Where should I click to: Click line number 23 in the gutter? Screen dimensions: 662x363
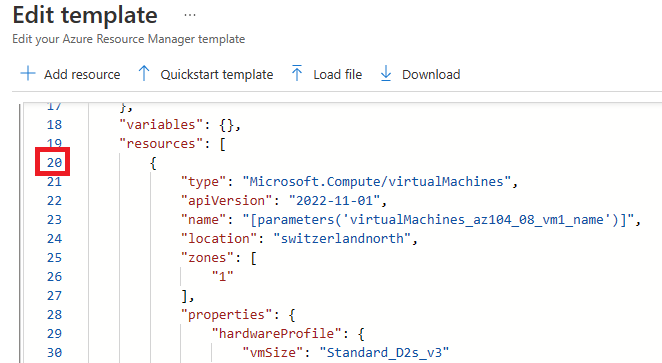[54, 219]
